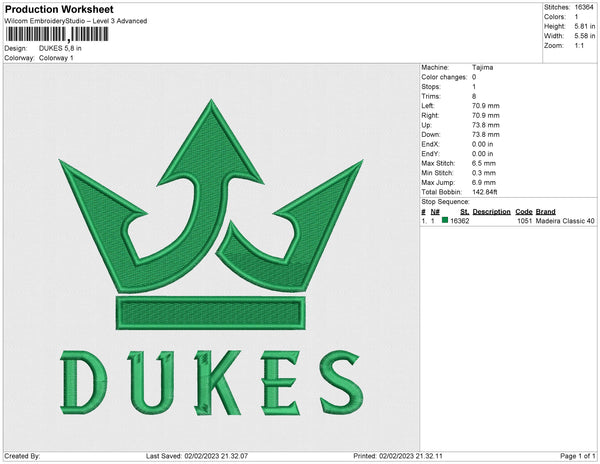Click the 'Stop Sequence:' heading
The width and height of the screenshot is (600, 464).
tap(445, 202)
